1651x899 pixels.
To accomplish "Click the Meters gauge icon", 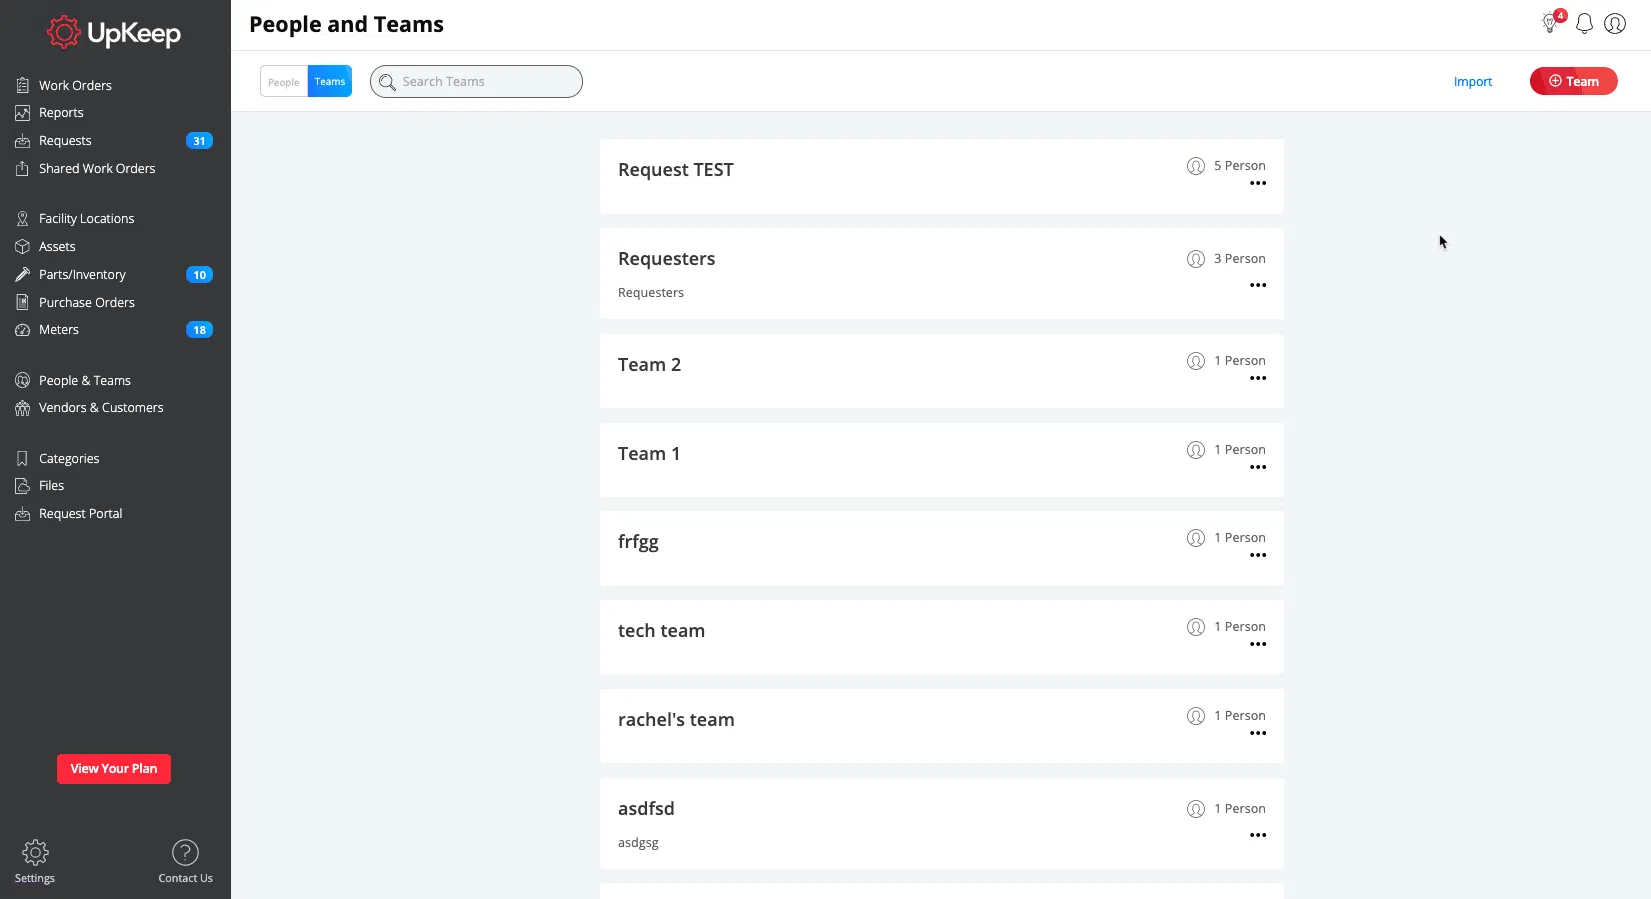I will point(22,330).
